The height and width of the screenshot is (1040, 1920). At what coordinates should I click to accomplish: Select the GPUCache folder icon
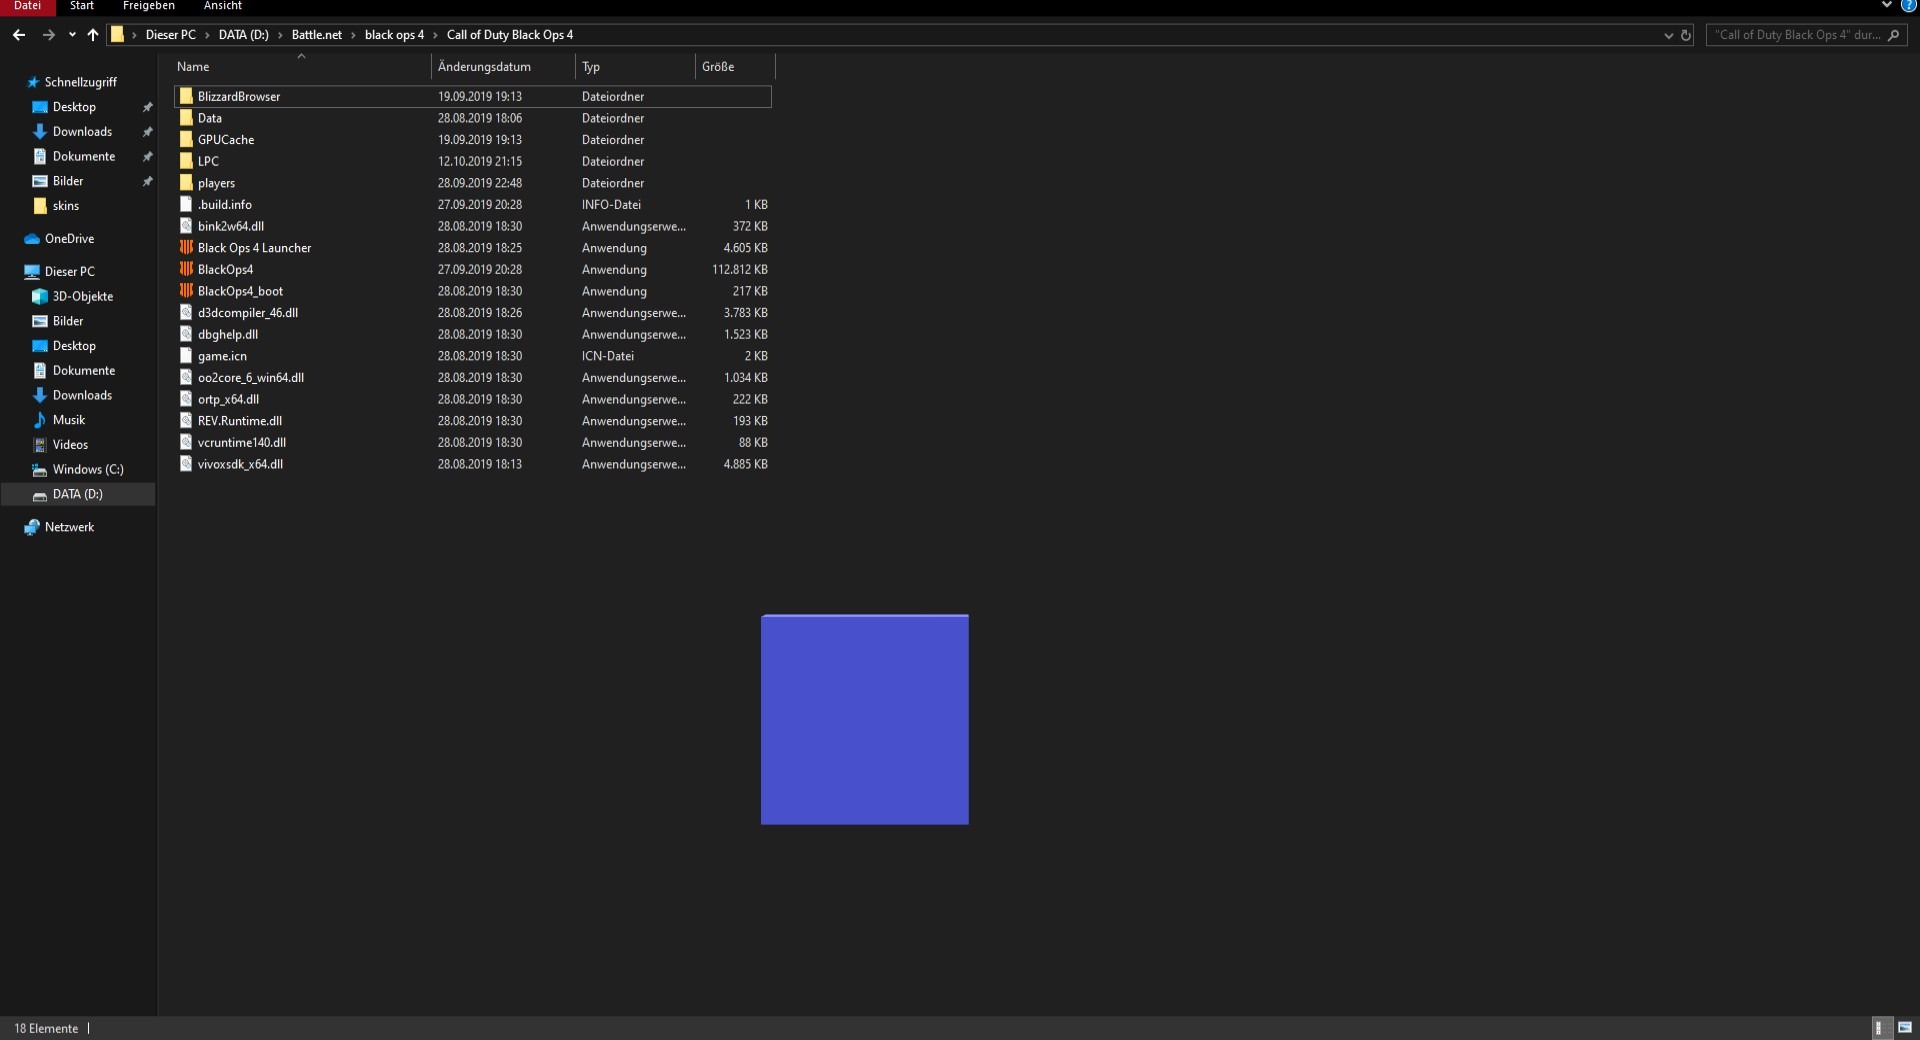click(x=186, y=140)
